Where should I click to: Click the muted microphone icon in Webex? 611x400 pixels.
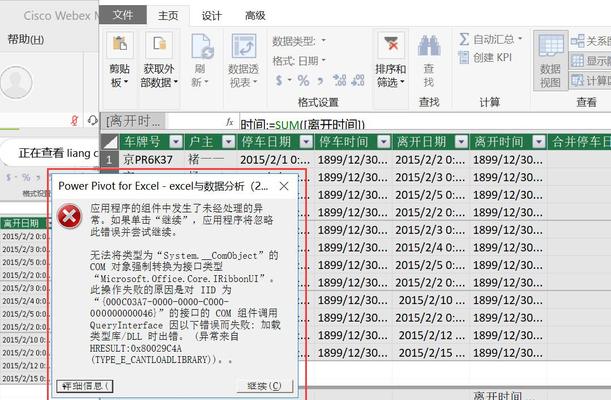[x=74, y=120]
